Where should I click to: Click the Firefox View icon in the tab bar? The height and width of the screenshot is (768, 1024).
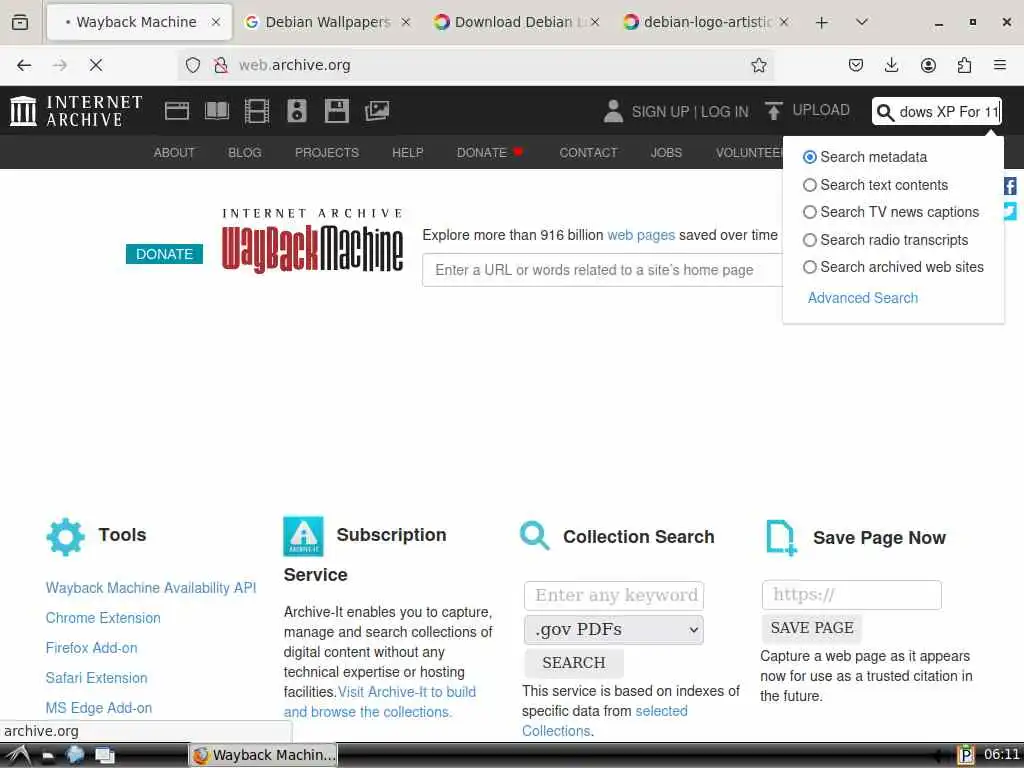click(20, 22)
